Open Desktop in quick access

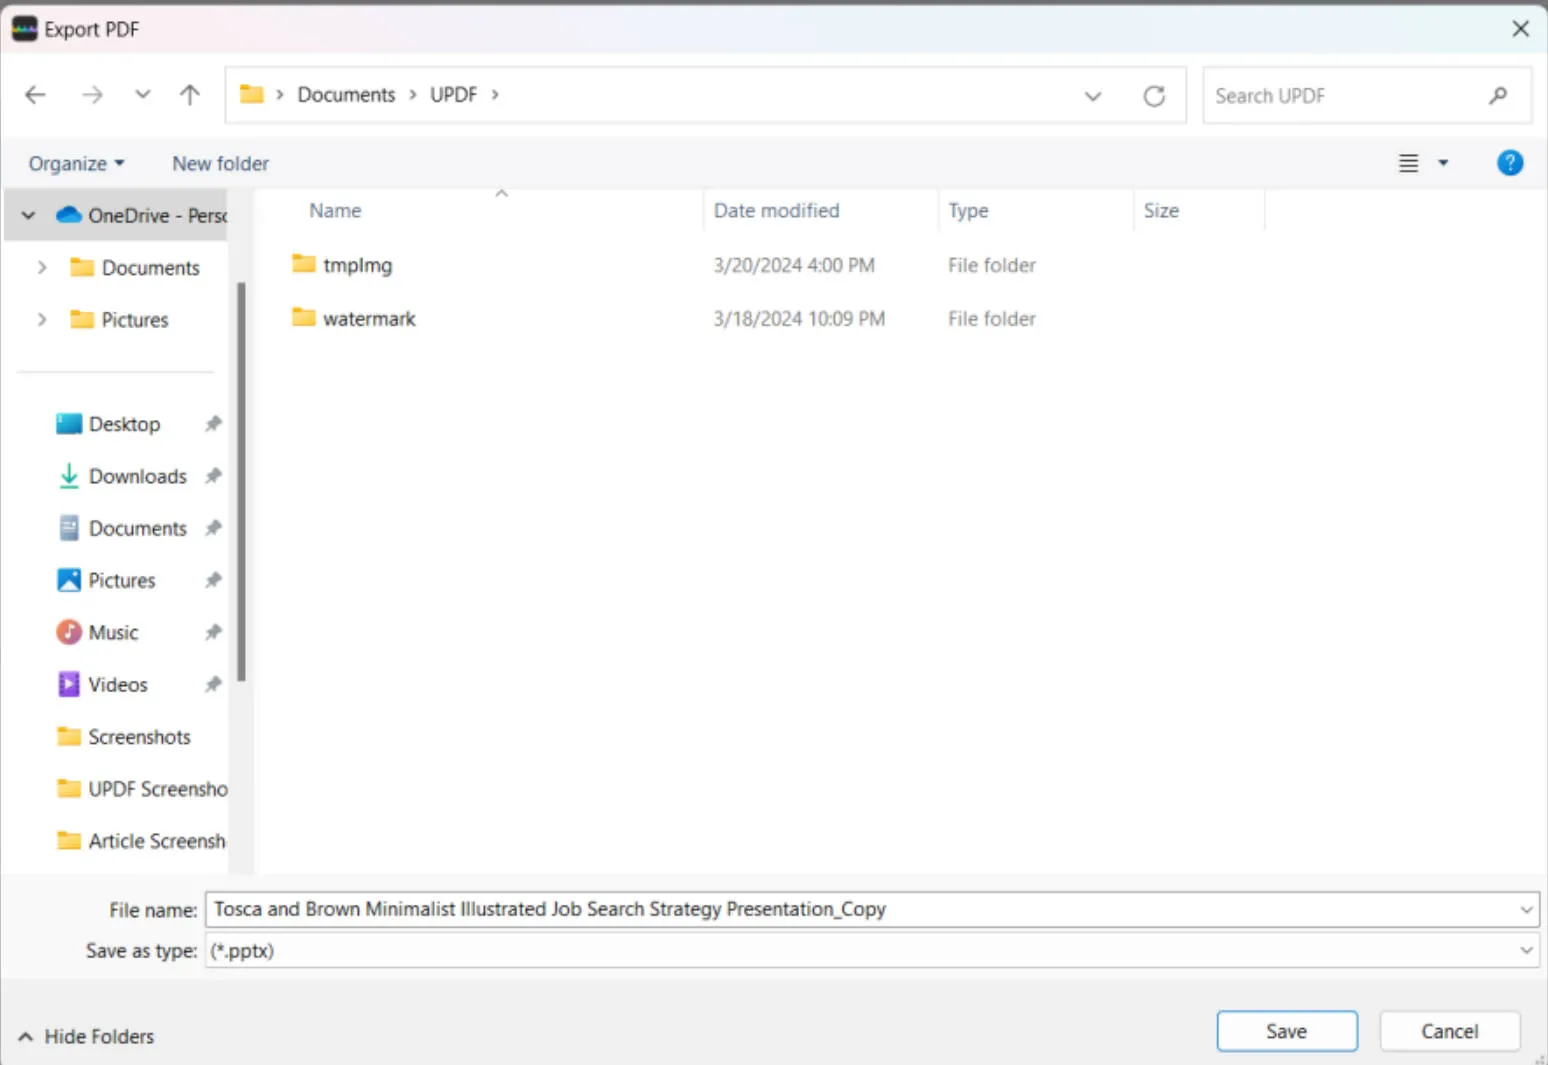point(108,424)
